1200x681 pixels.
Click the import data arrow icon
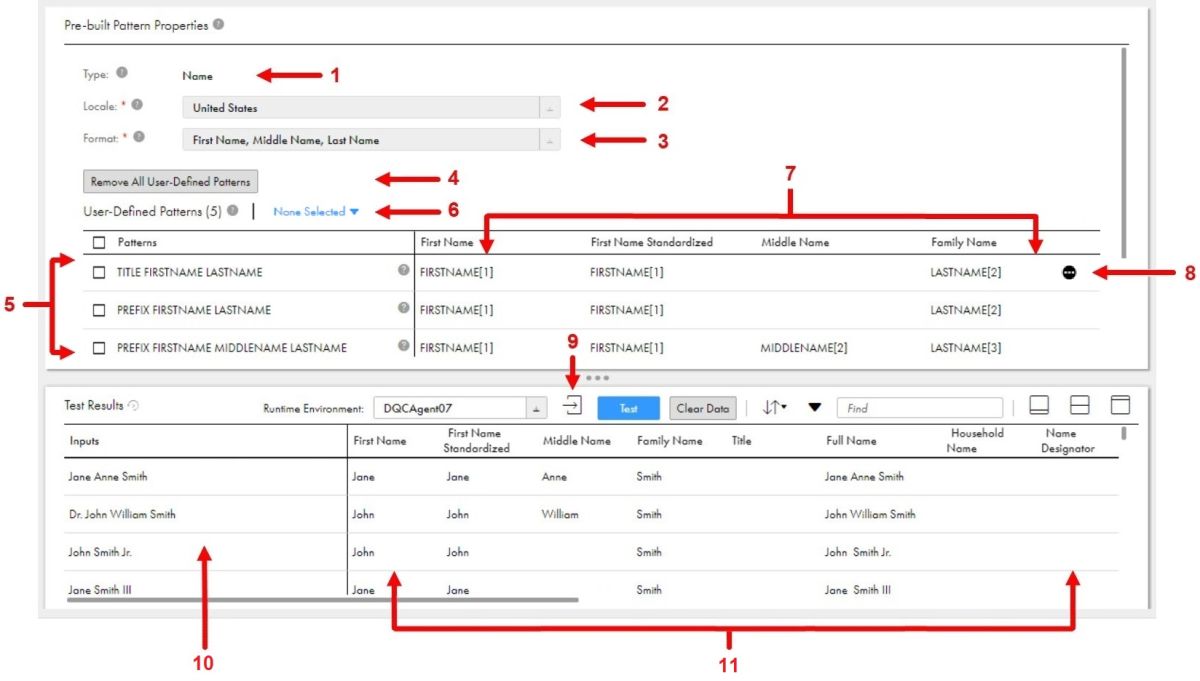[572, 406]
